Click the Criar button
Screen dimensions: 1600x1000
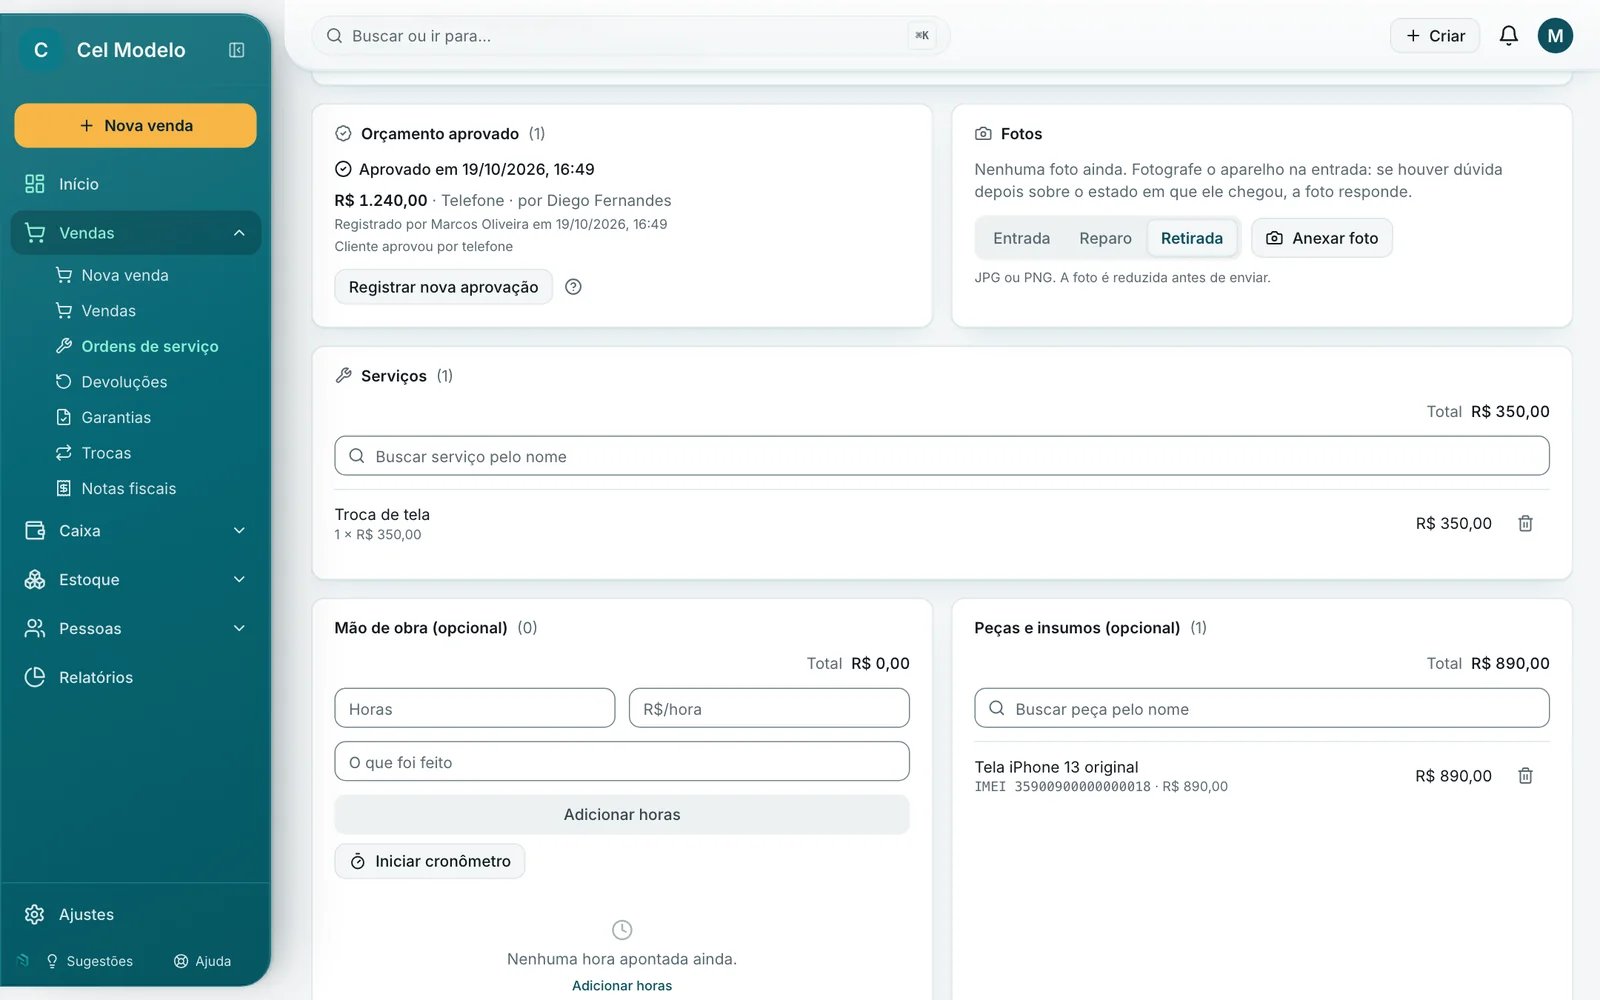click(x=1435, y=36)
